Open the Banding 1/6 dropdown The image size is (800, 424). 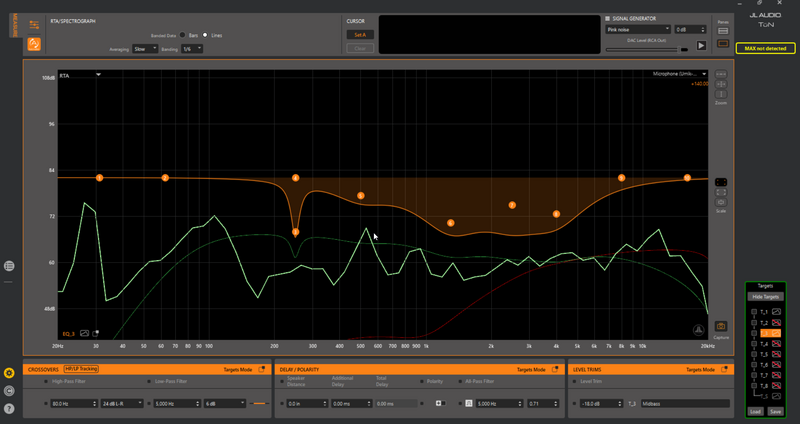pos(192,49)
